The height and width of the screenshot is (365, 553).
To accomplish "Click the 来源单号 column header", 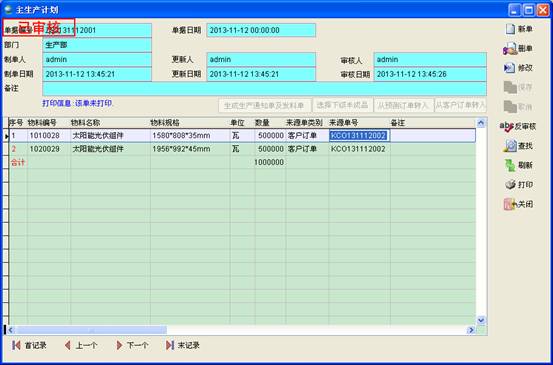I will click(359, 123).
